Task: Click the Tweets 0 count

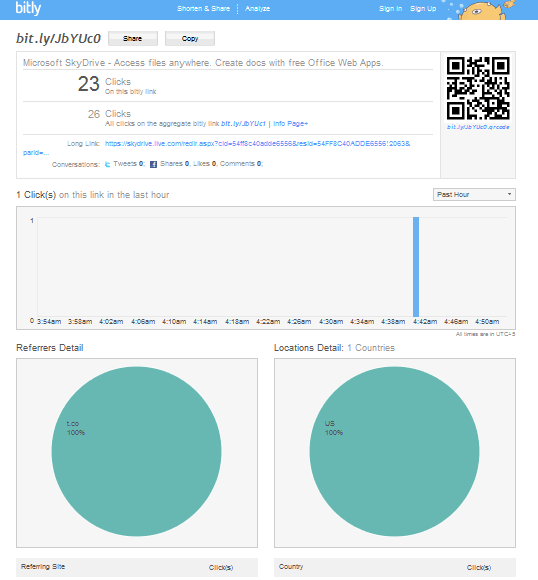Action: [128, 163]
